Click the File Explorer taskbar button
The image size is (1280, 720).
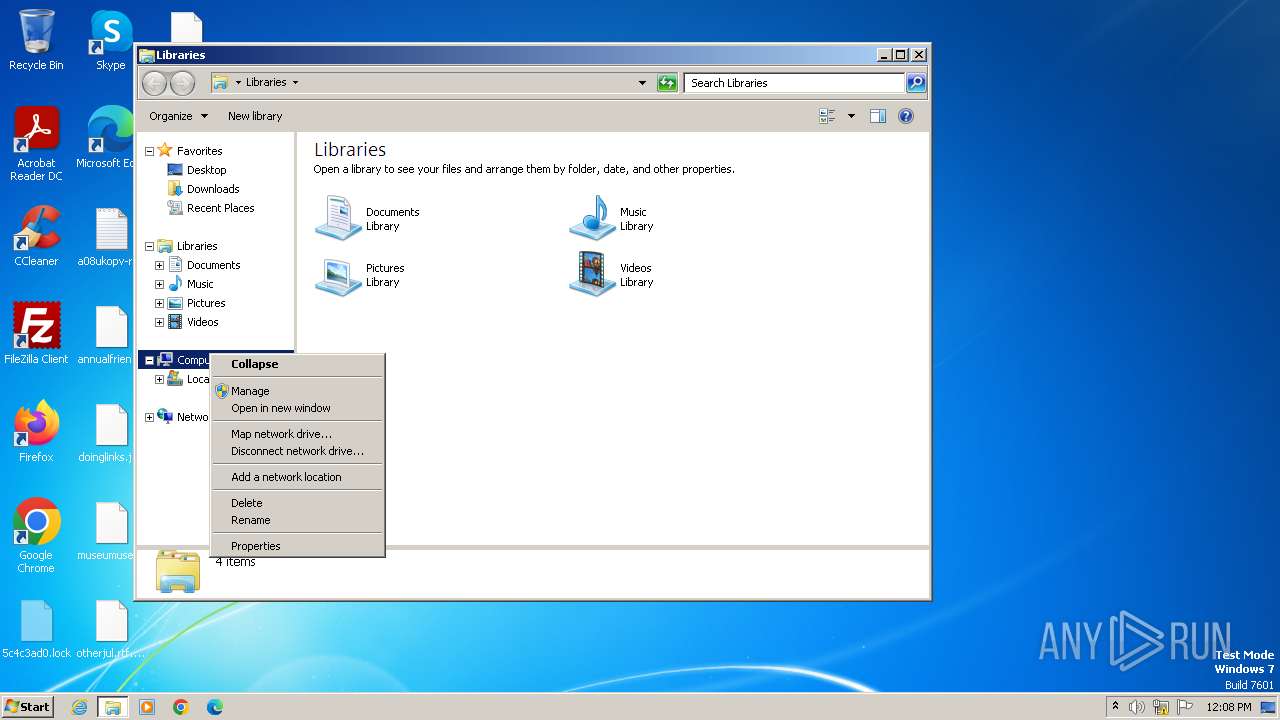point(113,707)
